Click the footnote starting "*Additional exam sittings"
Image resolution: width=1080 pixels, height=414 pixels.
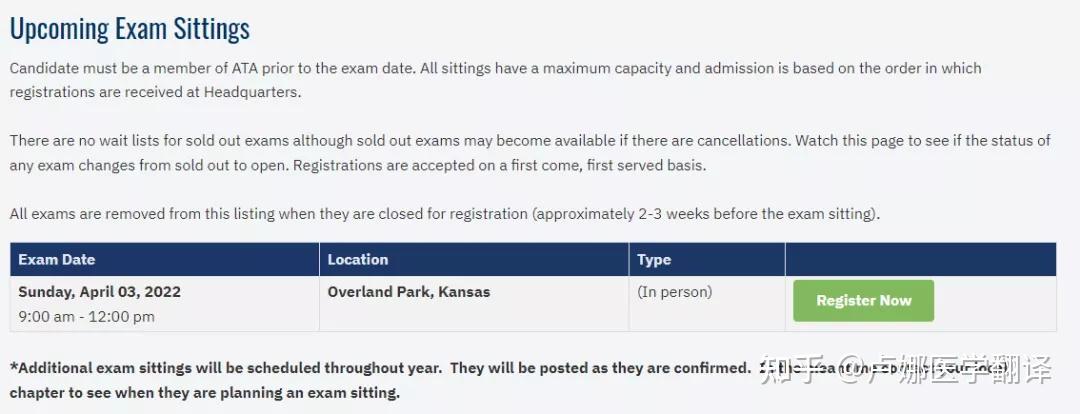(x=380, y=368)
